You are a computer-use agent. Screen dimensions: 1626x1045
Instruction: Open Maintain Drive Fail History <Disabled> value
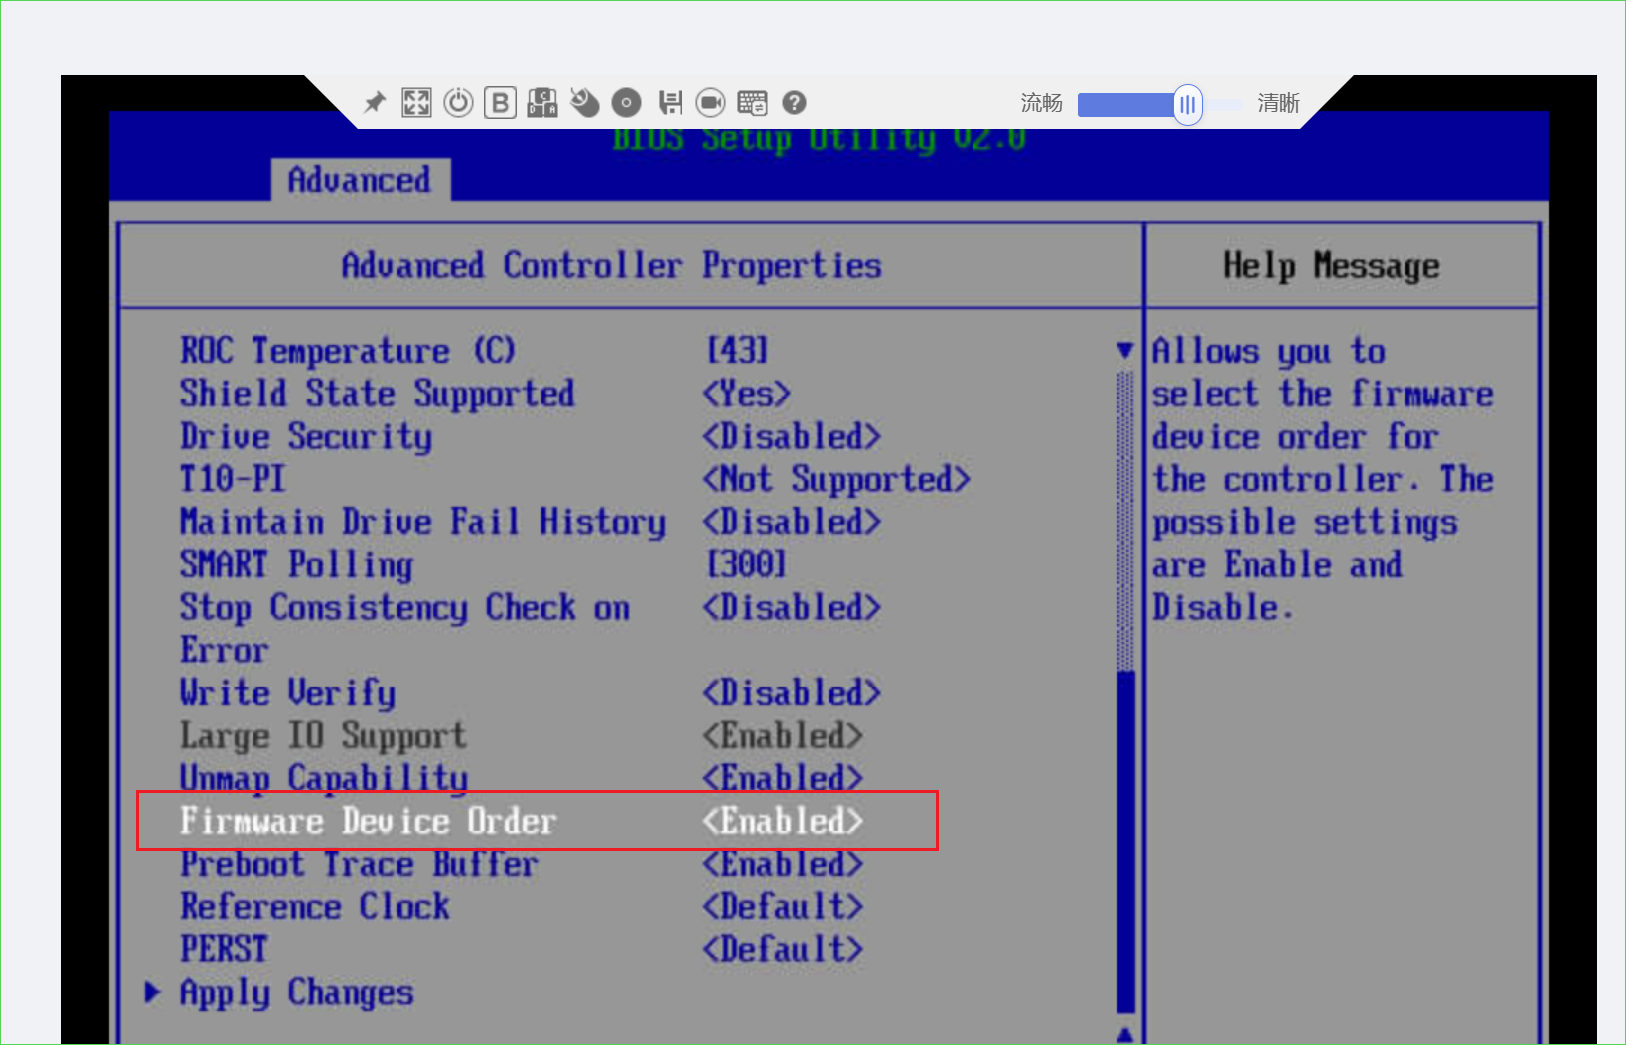point(792,522)
